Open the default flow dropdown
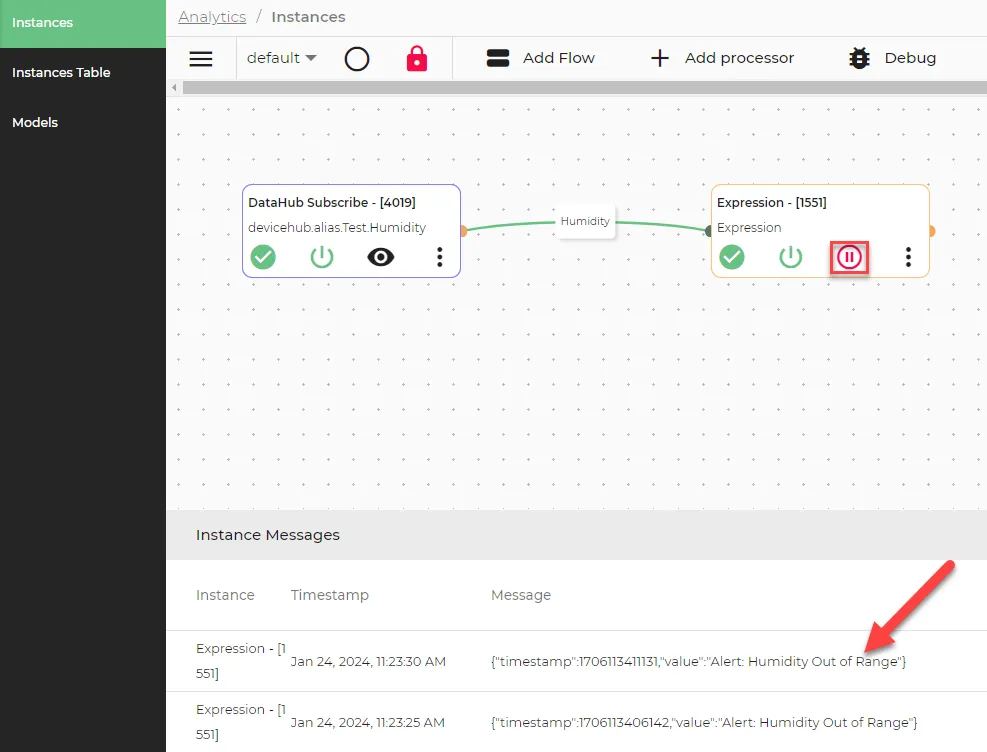The width and height of the screenshot is (987, 752). 281,58
